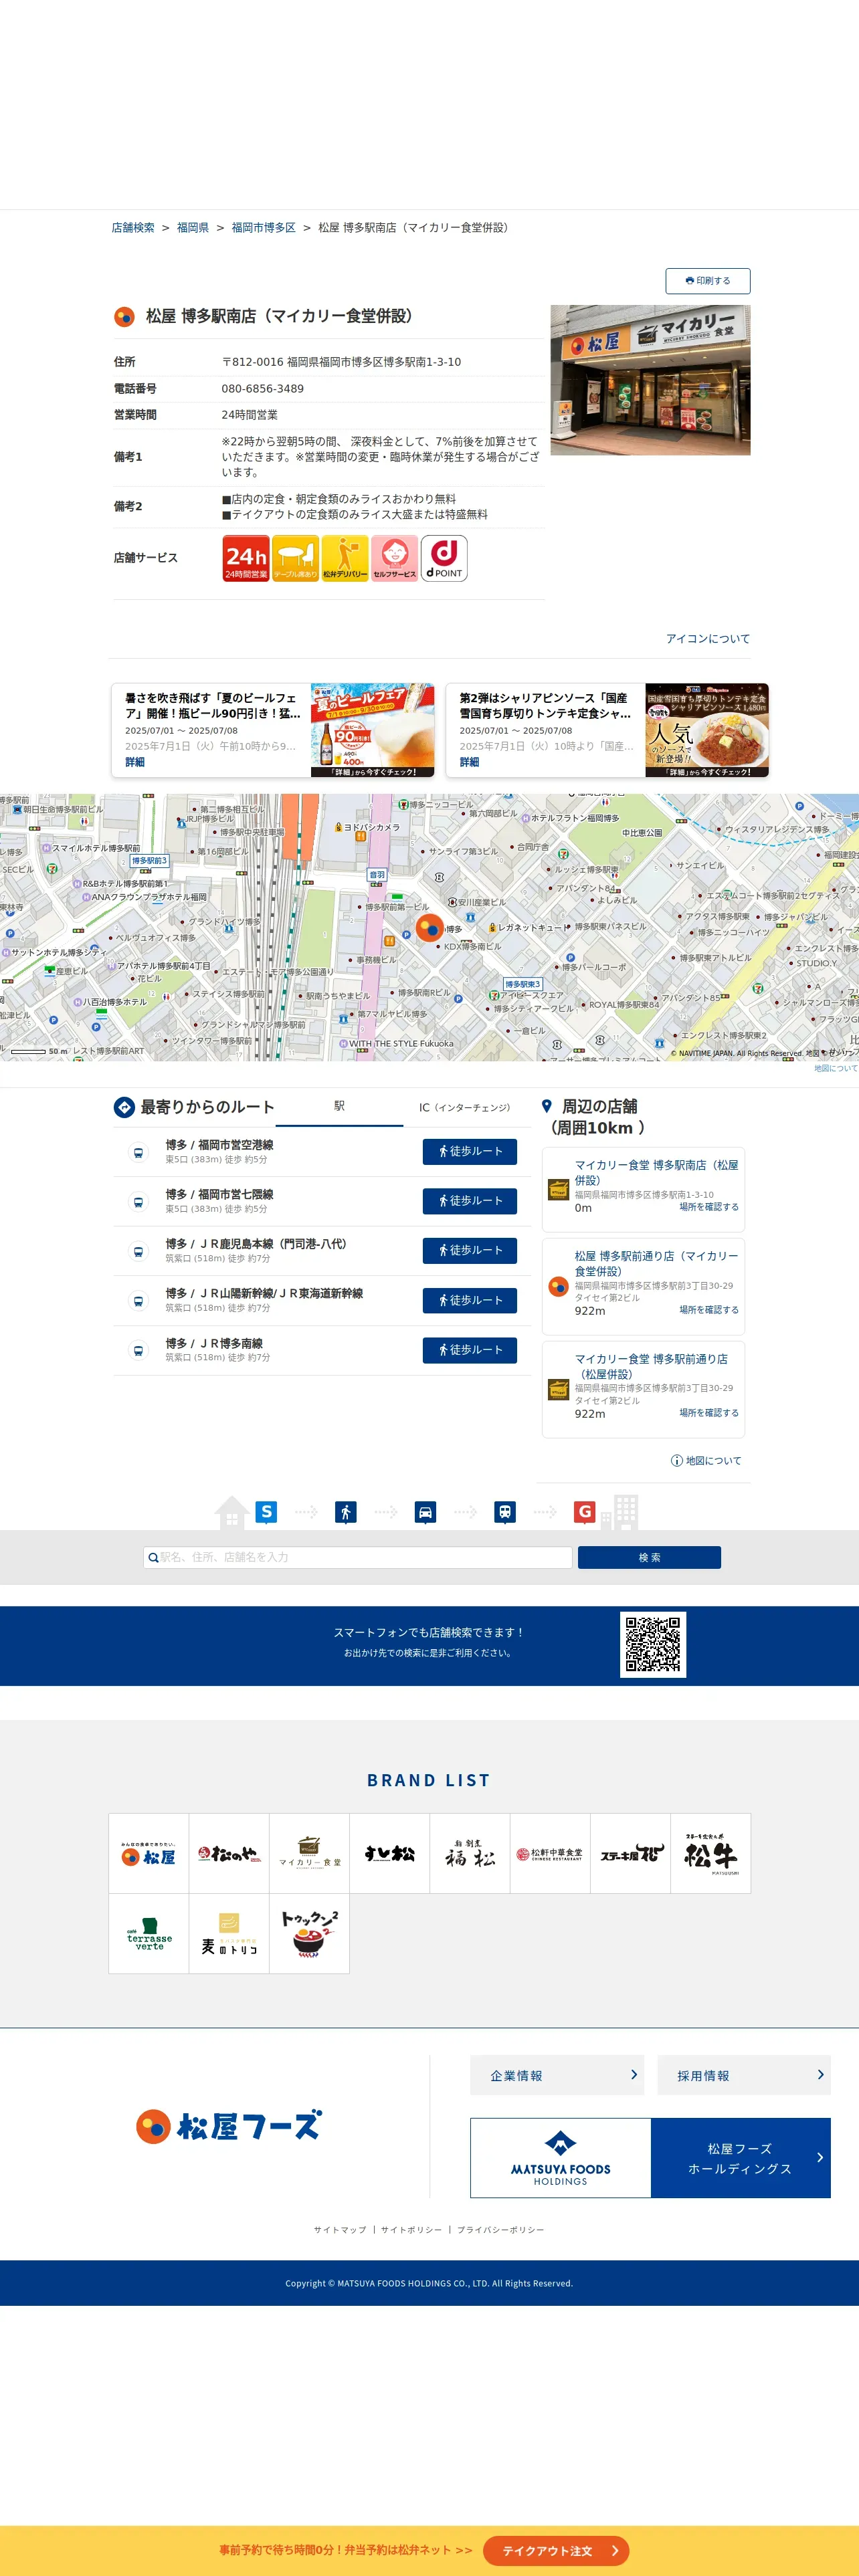859x2576 pixels.
Task: Open the トゥックン brand logo
Action: tap(309, 1933)
